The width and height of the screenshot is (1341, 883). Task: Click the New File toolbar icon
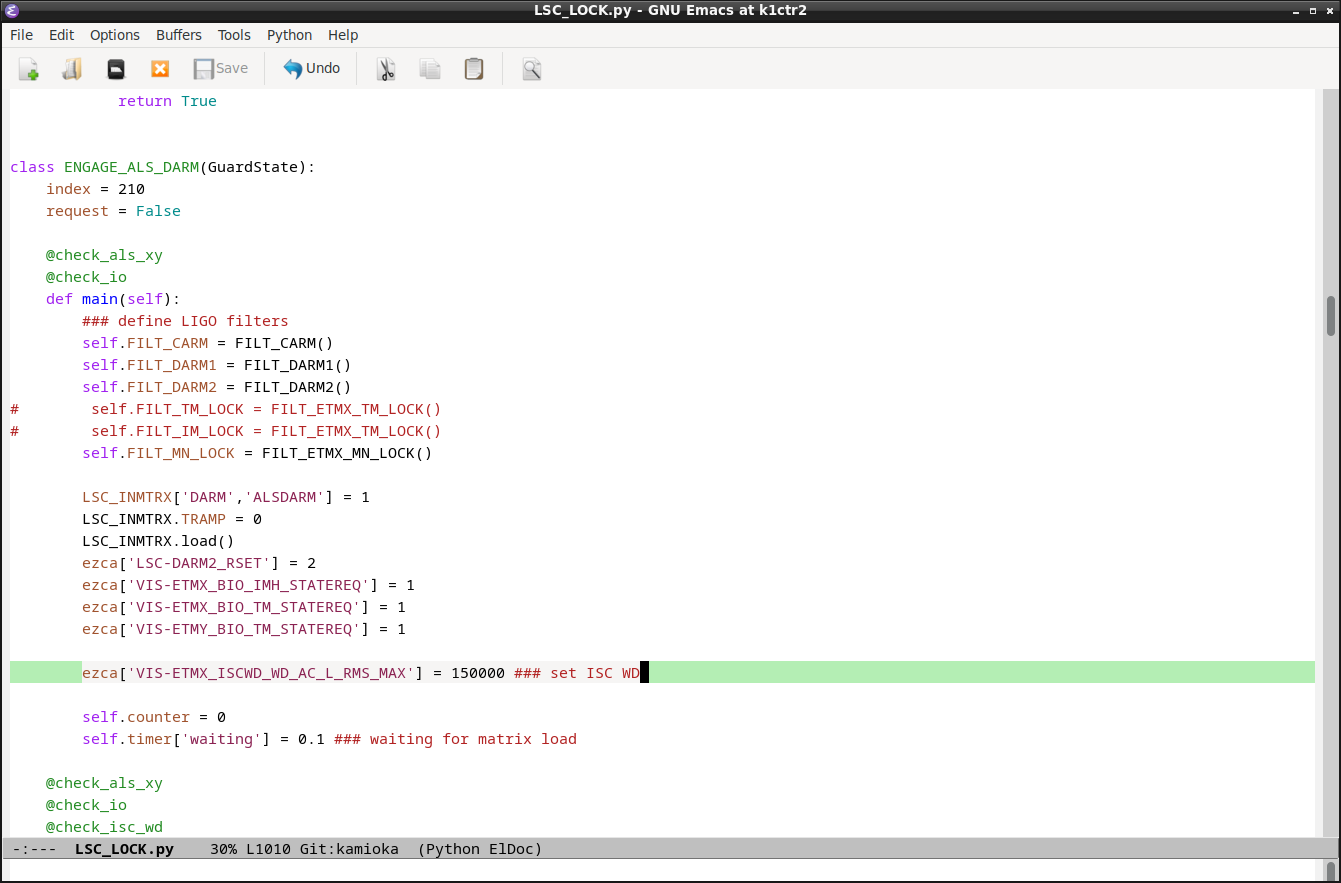coord(28,69)
